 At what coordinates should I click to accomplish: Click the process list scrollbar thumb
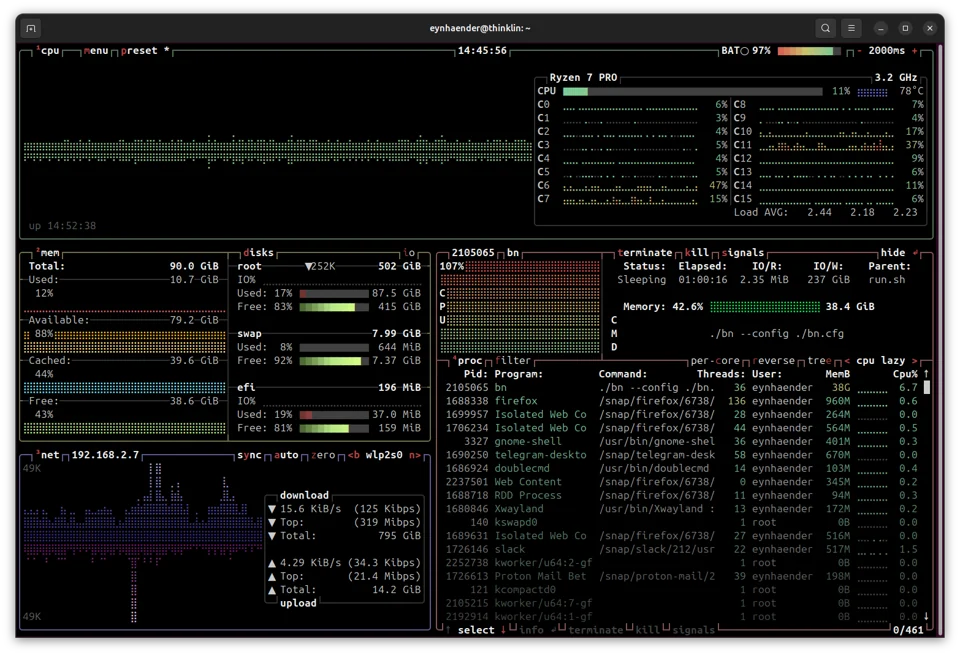coord(926,387)
